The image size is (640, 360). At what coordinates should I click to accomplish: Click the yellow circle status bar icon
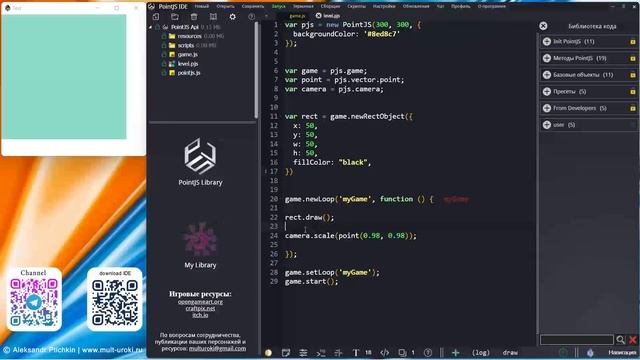pos(268,353)
